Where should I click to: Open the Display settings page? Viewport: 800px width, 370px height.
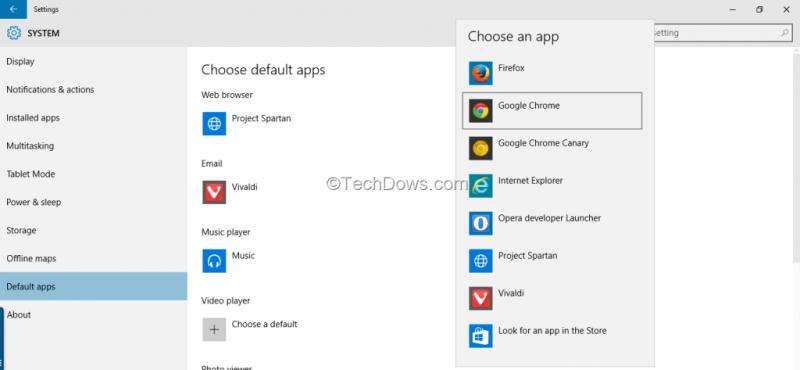point(93,62)
